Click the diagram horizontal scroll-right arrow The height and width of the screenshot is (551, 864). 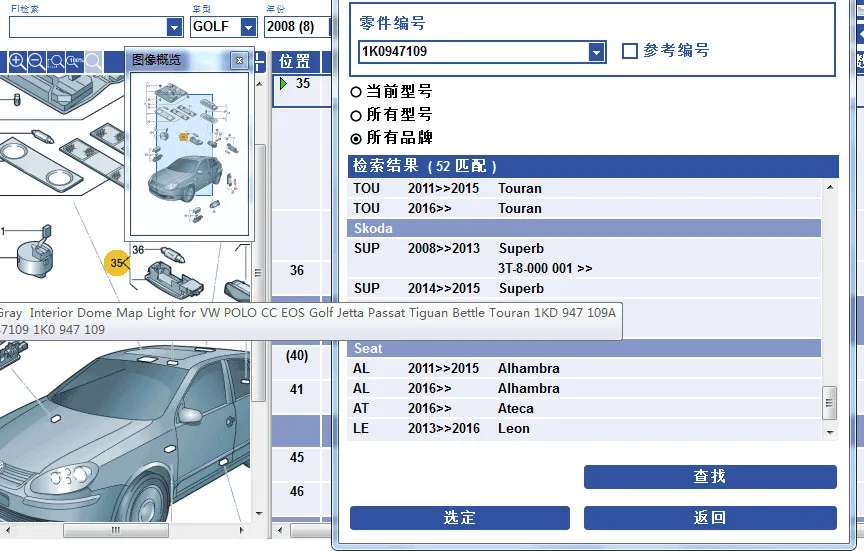(241, 531)
